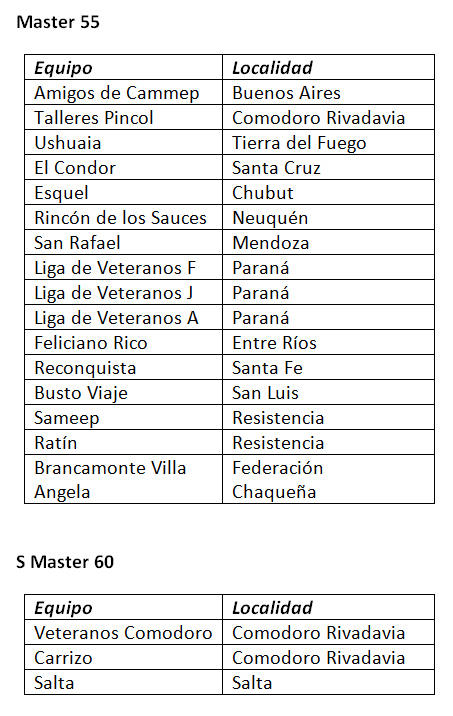Select the Entre Ríos cell
The width and height of the screenshot is (453, 716).
pyautogui.click(x=328, y=342)
